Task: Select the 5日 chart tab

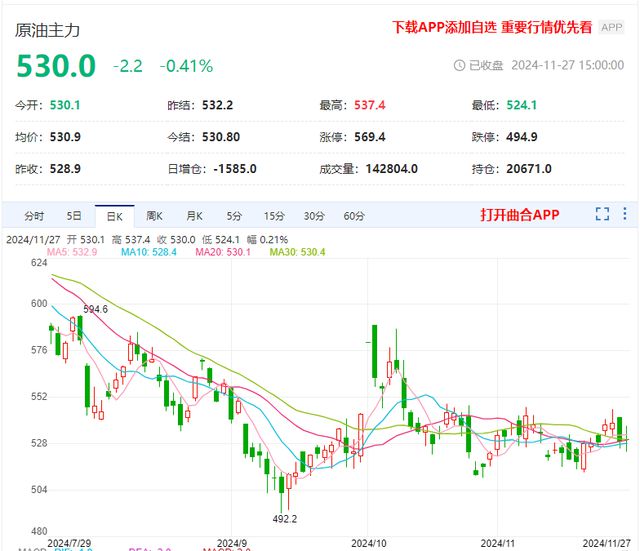Action: [74, 216]
